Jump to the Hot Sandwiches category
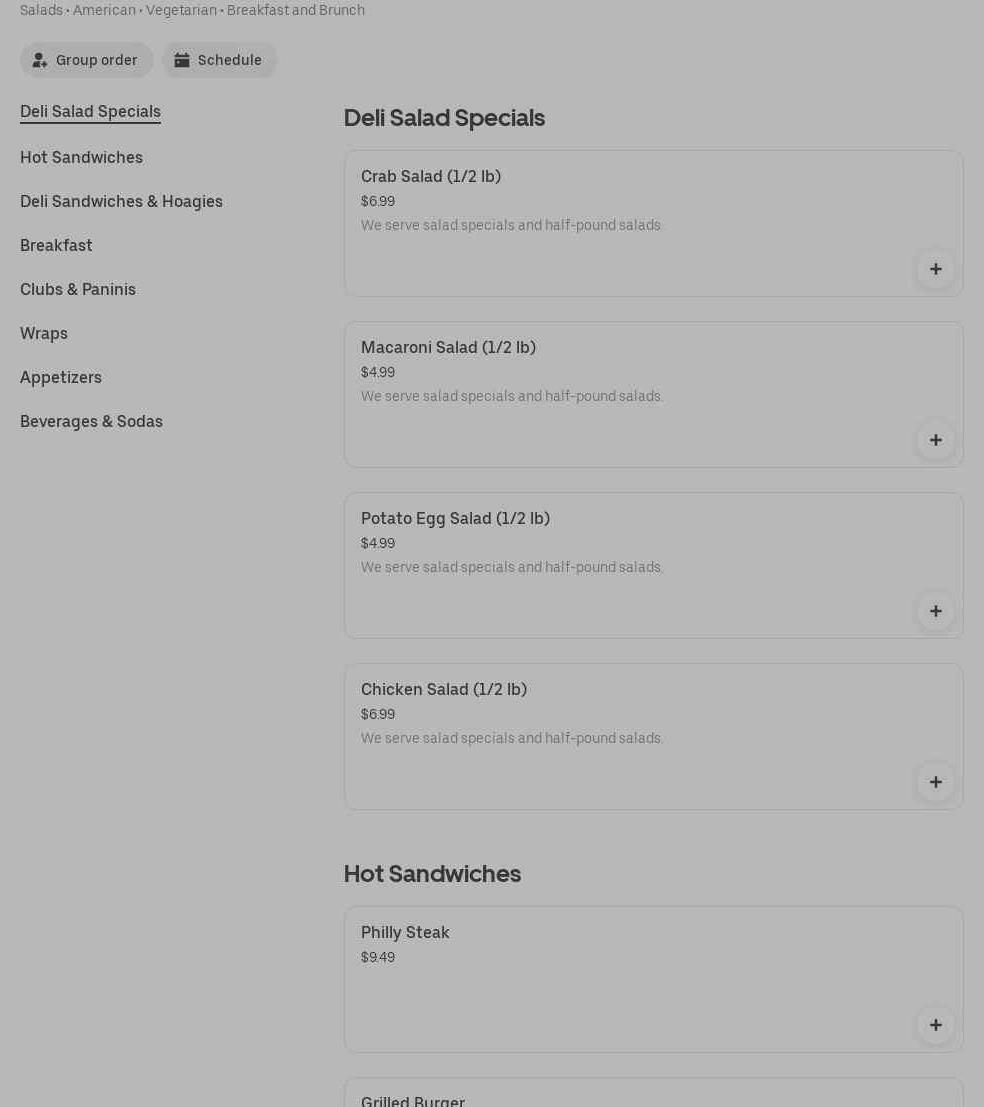The height and width of the screenshot is (1107, 984). click(x=81, y=158)
